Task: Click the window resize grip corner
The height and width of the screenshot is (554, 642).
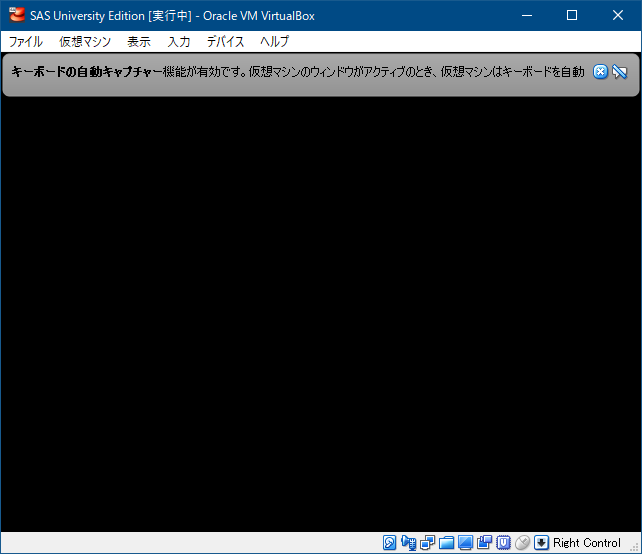Action: 635,547
